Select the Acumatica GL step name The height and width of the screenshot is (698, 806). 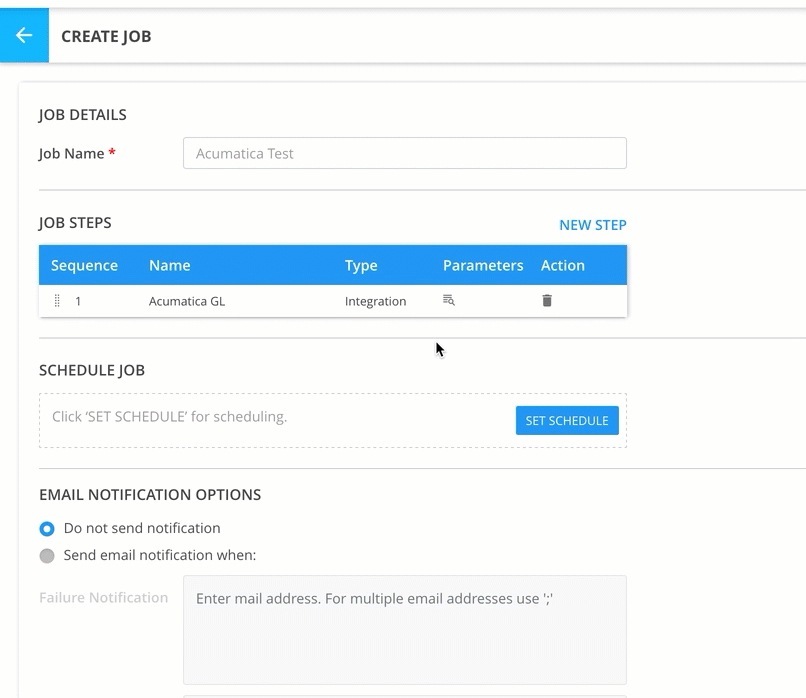click(x=187, y=301)
